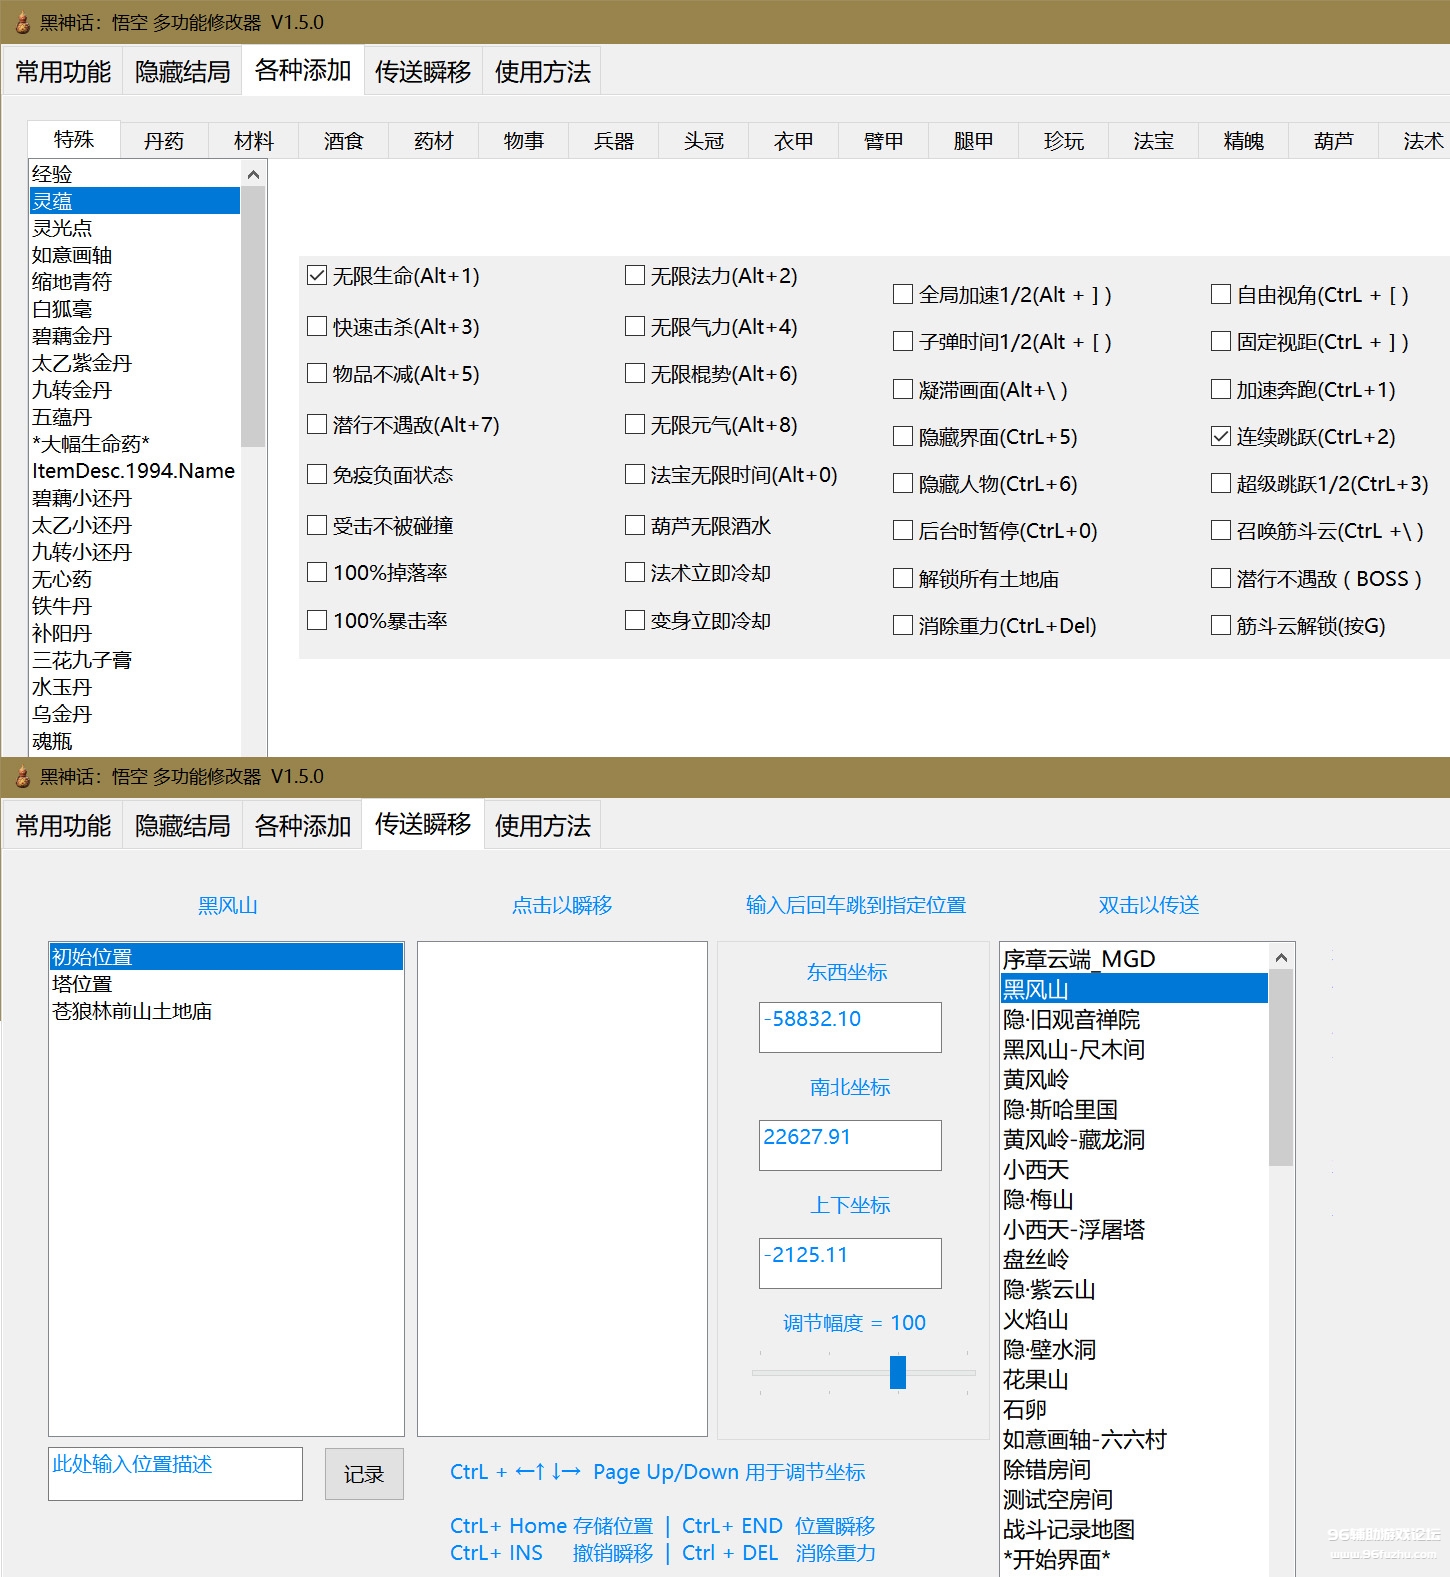Select 花果山 in the map list
Screen dimensions: 1450x1577
[x=1036, y=1380]
